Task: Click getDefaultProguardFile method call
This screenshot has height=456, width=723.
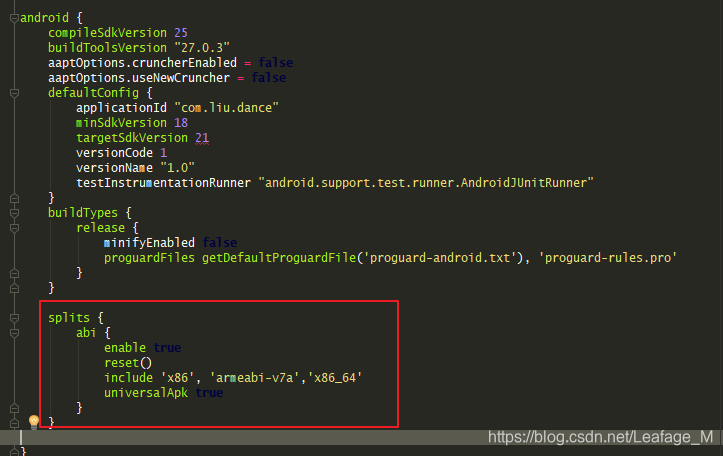Action: click(x=279, y=258)
